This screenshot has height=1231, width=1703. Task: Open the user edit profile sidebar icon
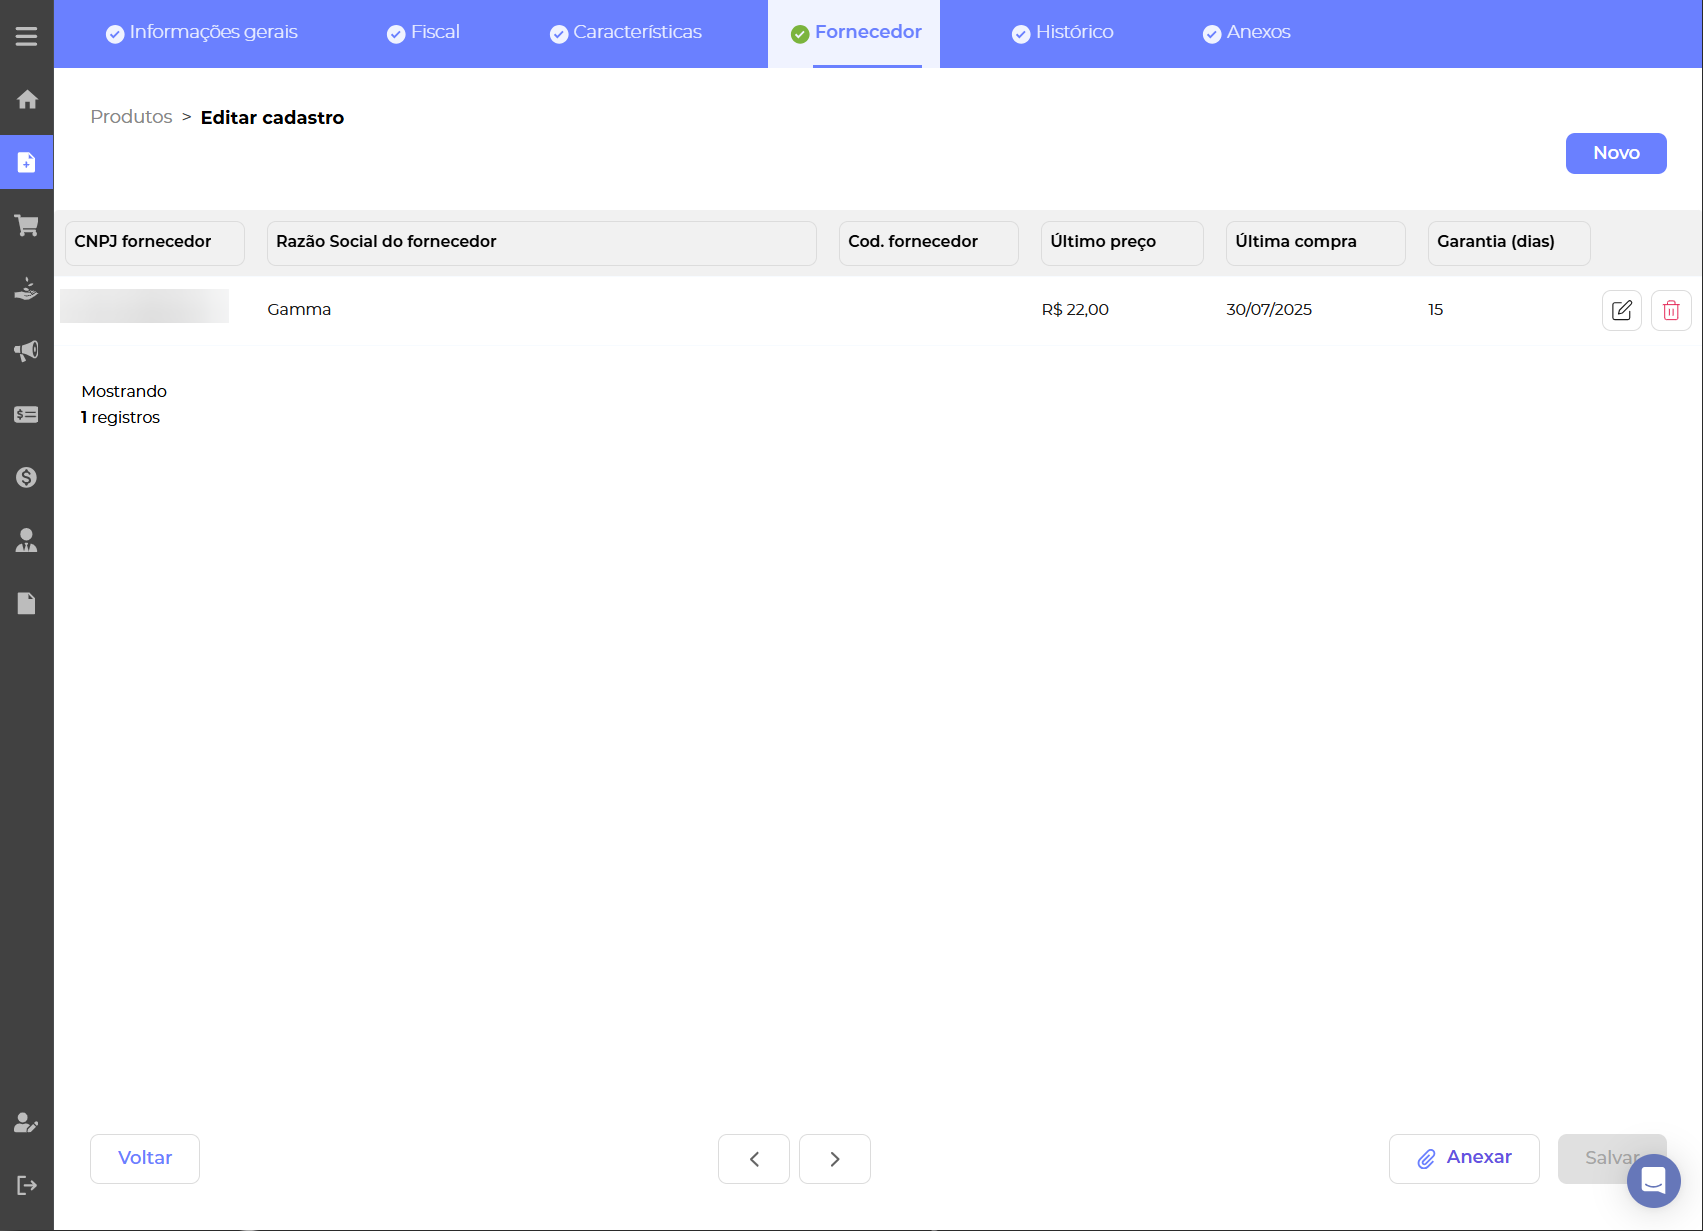click(27, 1122)
